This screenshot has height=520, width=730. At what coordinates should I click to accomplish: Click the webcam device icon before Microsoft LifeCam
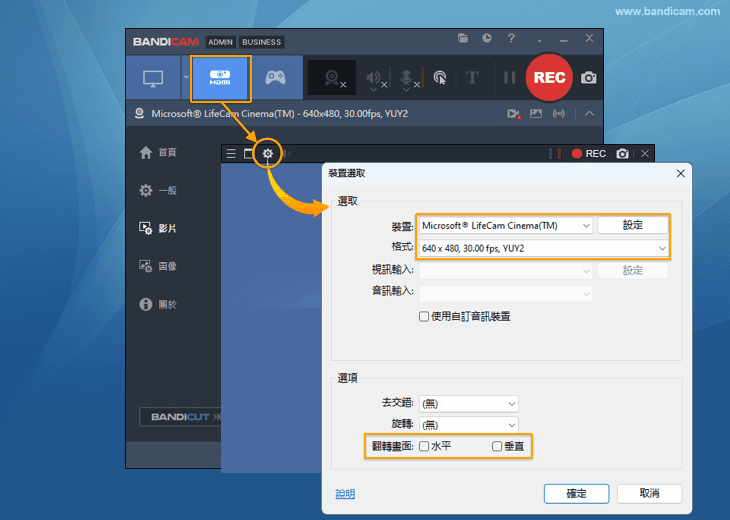139,114
